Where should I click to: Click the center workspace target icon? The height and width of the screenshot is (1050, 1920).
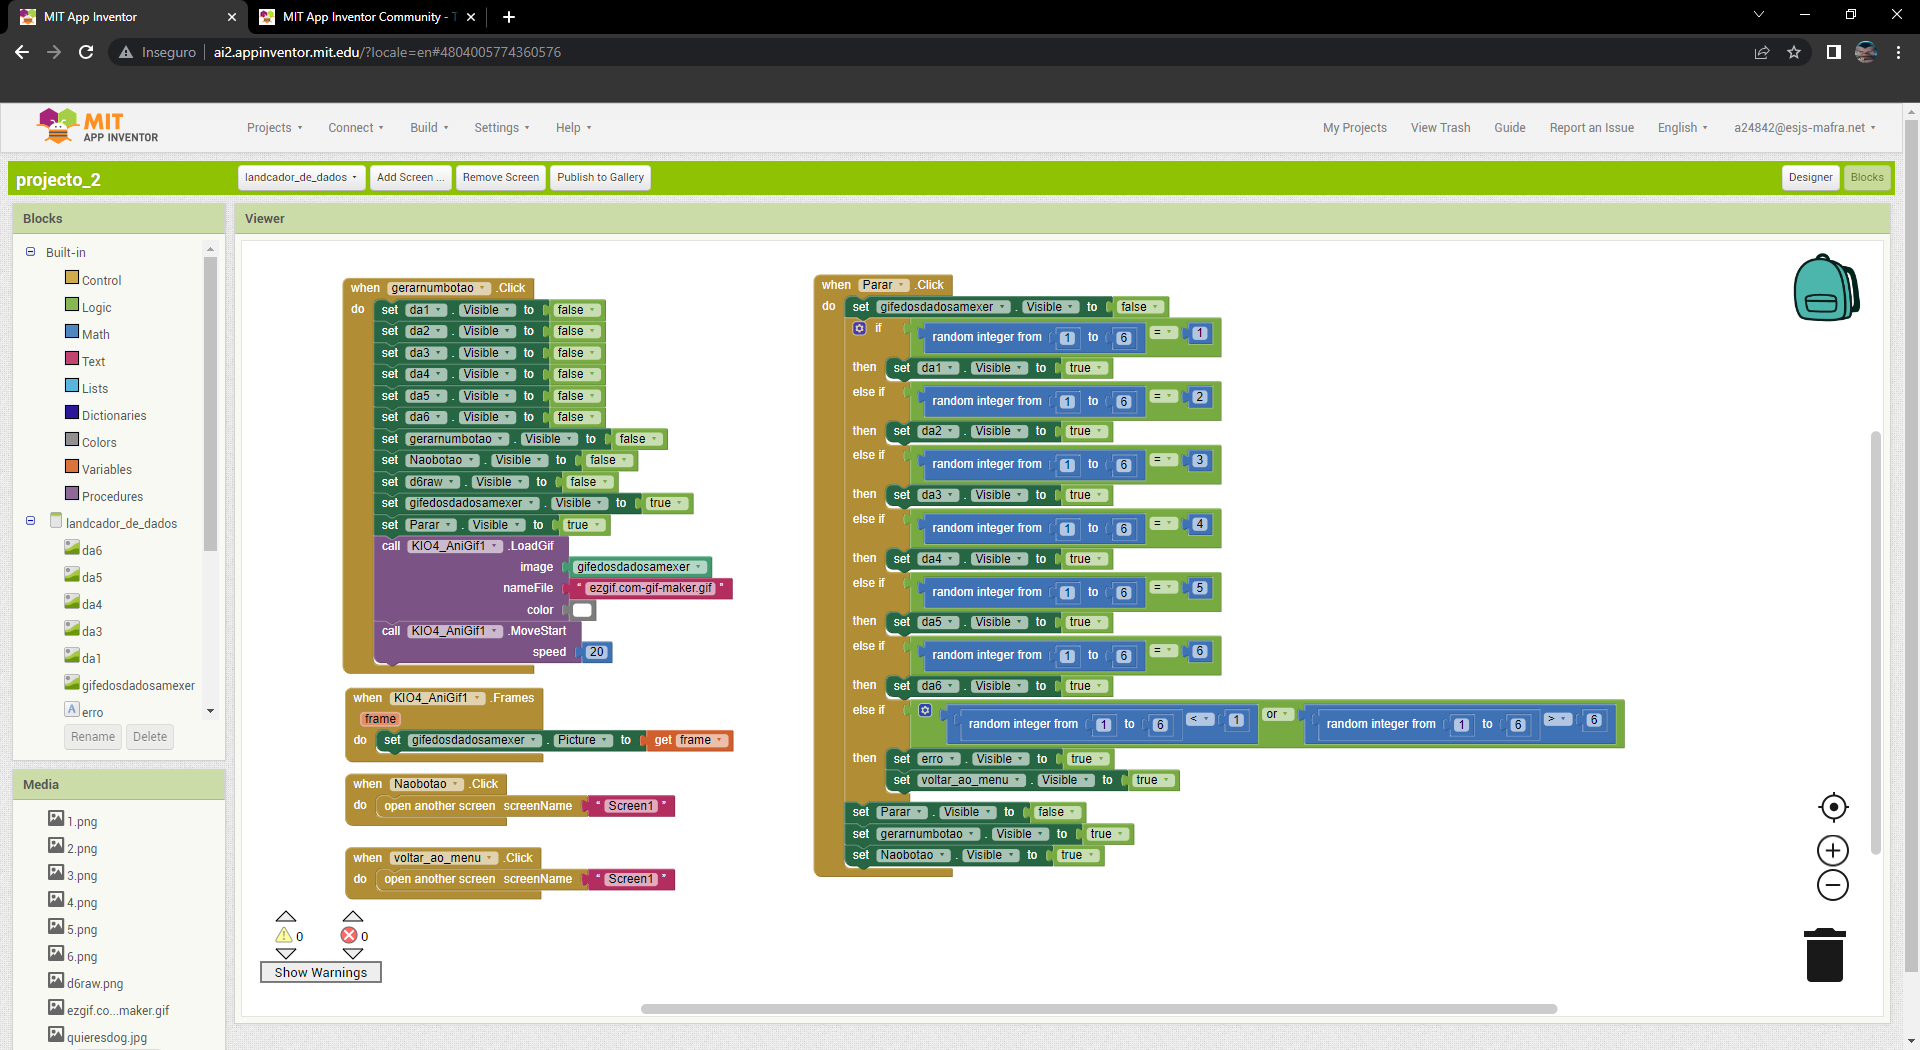(x=1833, y=807)
